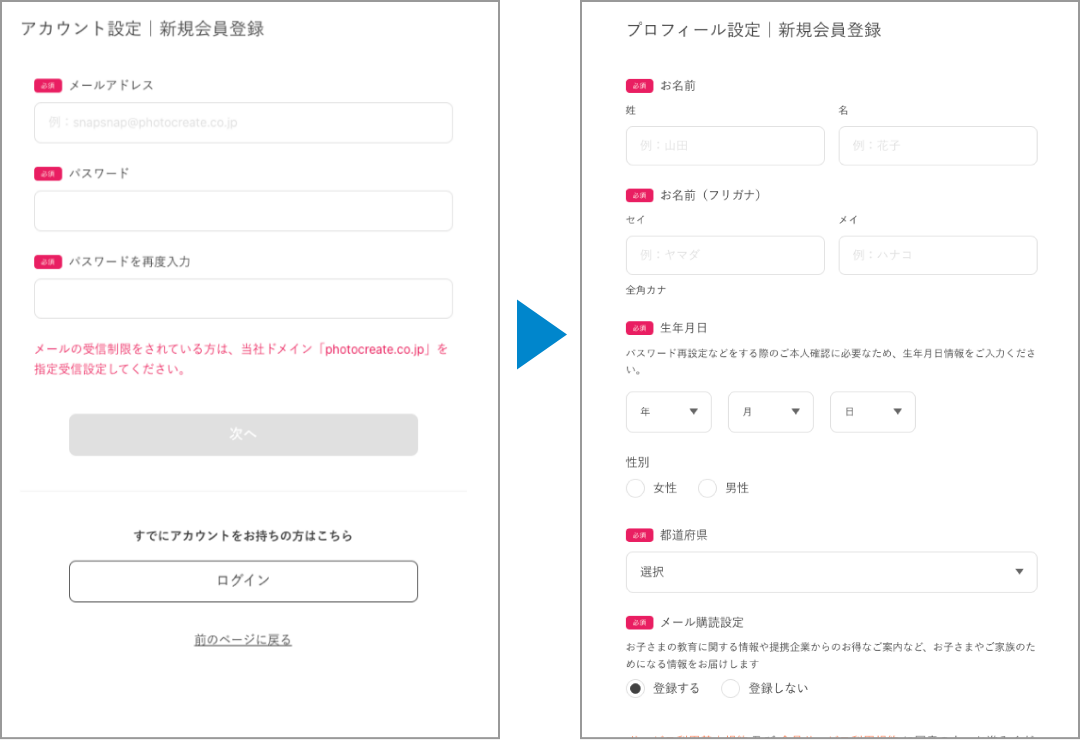1080x740 pixels.
Task: Select the 登録しない radio button
Action: tap(730, 688)
